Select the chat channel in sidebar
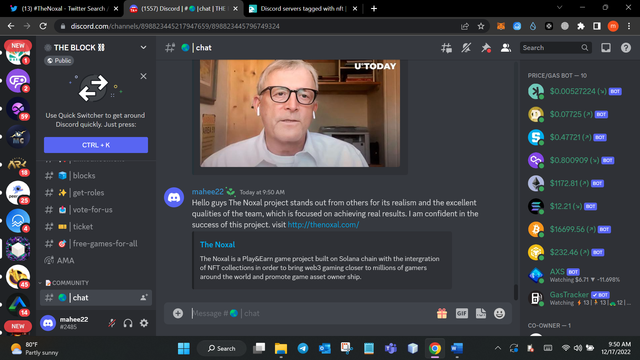The width and height of the screenshot is (640, 360). click(96, 298)
